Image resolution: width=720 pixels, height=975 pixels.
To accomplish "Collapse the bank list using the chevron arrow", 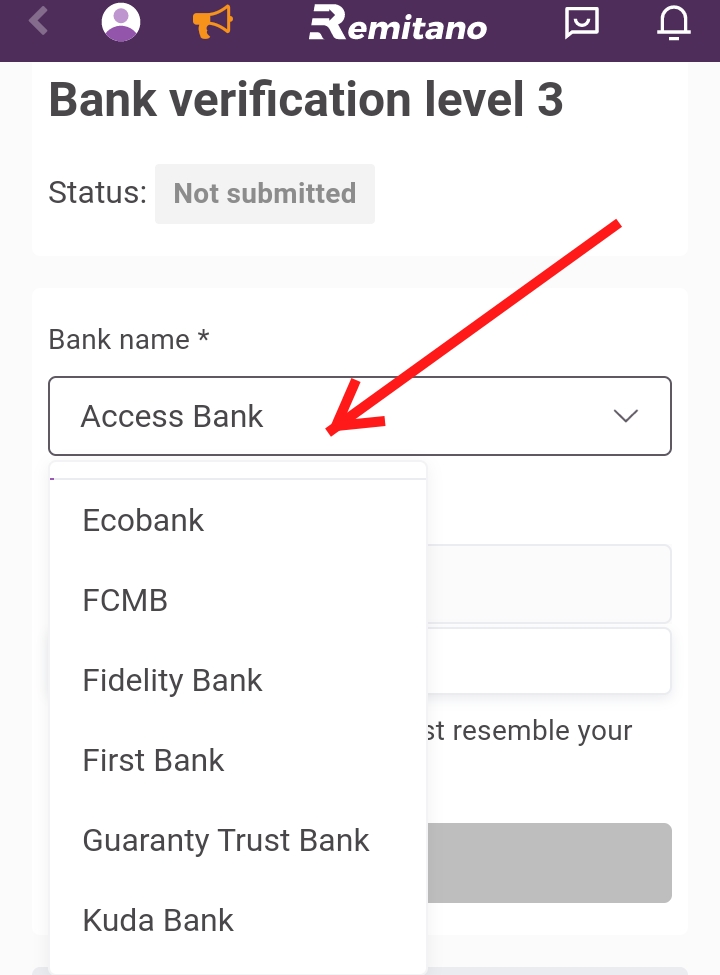I will tap(626, 416).
